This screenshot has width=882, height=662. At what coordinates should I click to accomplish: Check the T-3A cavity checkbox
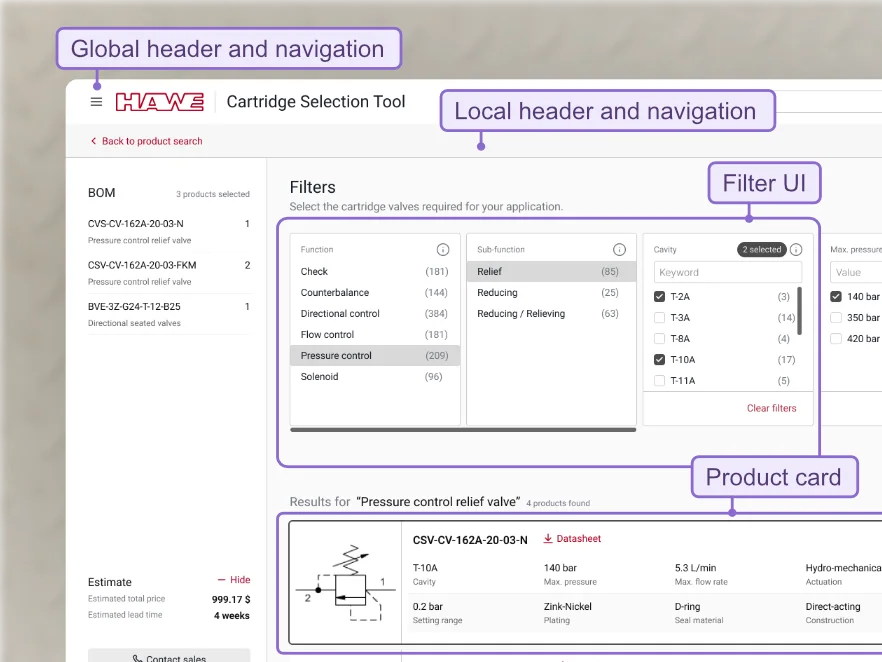click(x=659, y=318)
